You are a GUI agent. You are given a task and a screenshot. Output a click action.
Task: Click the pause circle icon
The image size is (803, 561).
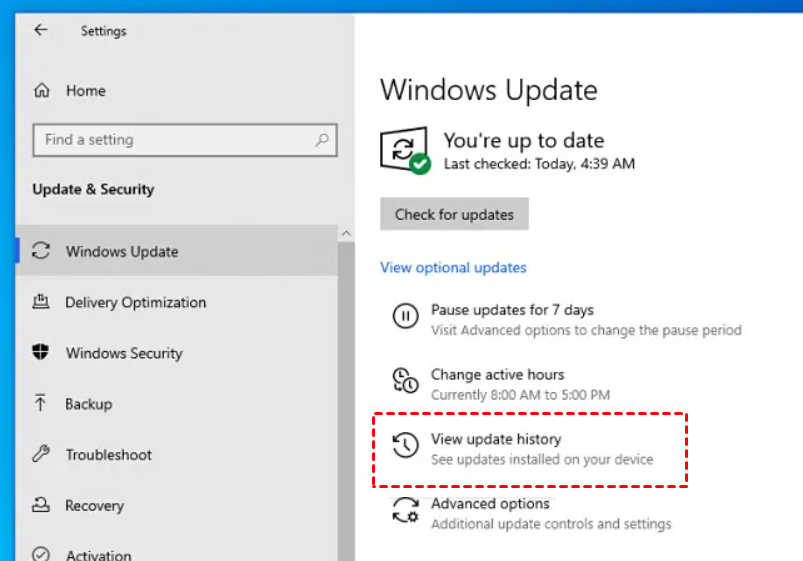pos(406,316)
